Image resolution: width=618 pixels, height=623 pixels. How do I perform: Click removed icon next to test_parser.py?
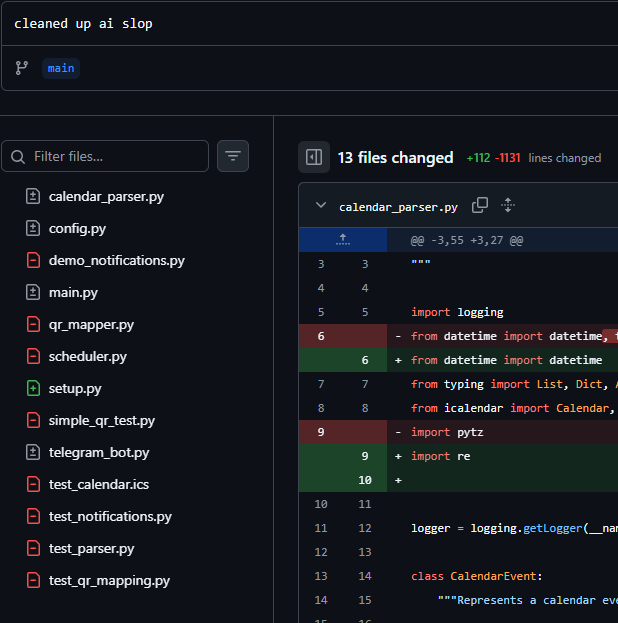[x=33, y=548]
